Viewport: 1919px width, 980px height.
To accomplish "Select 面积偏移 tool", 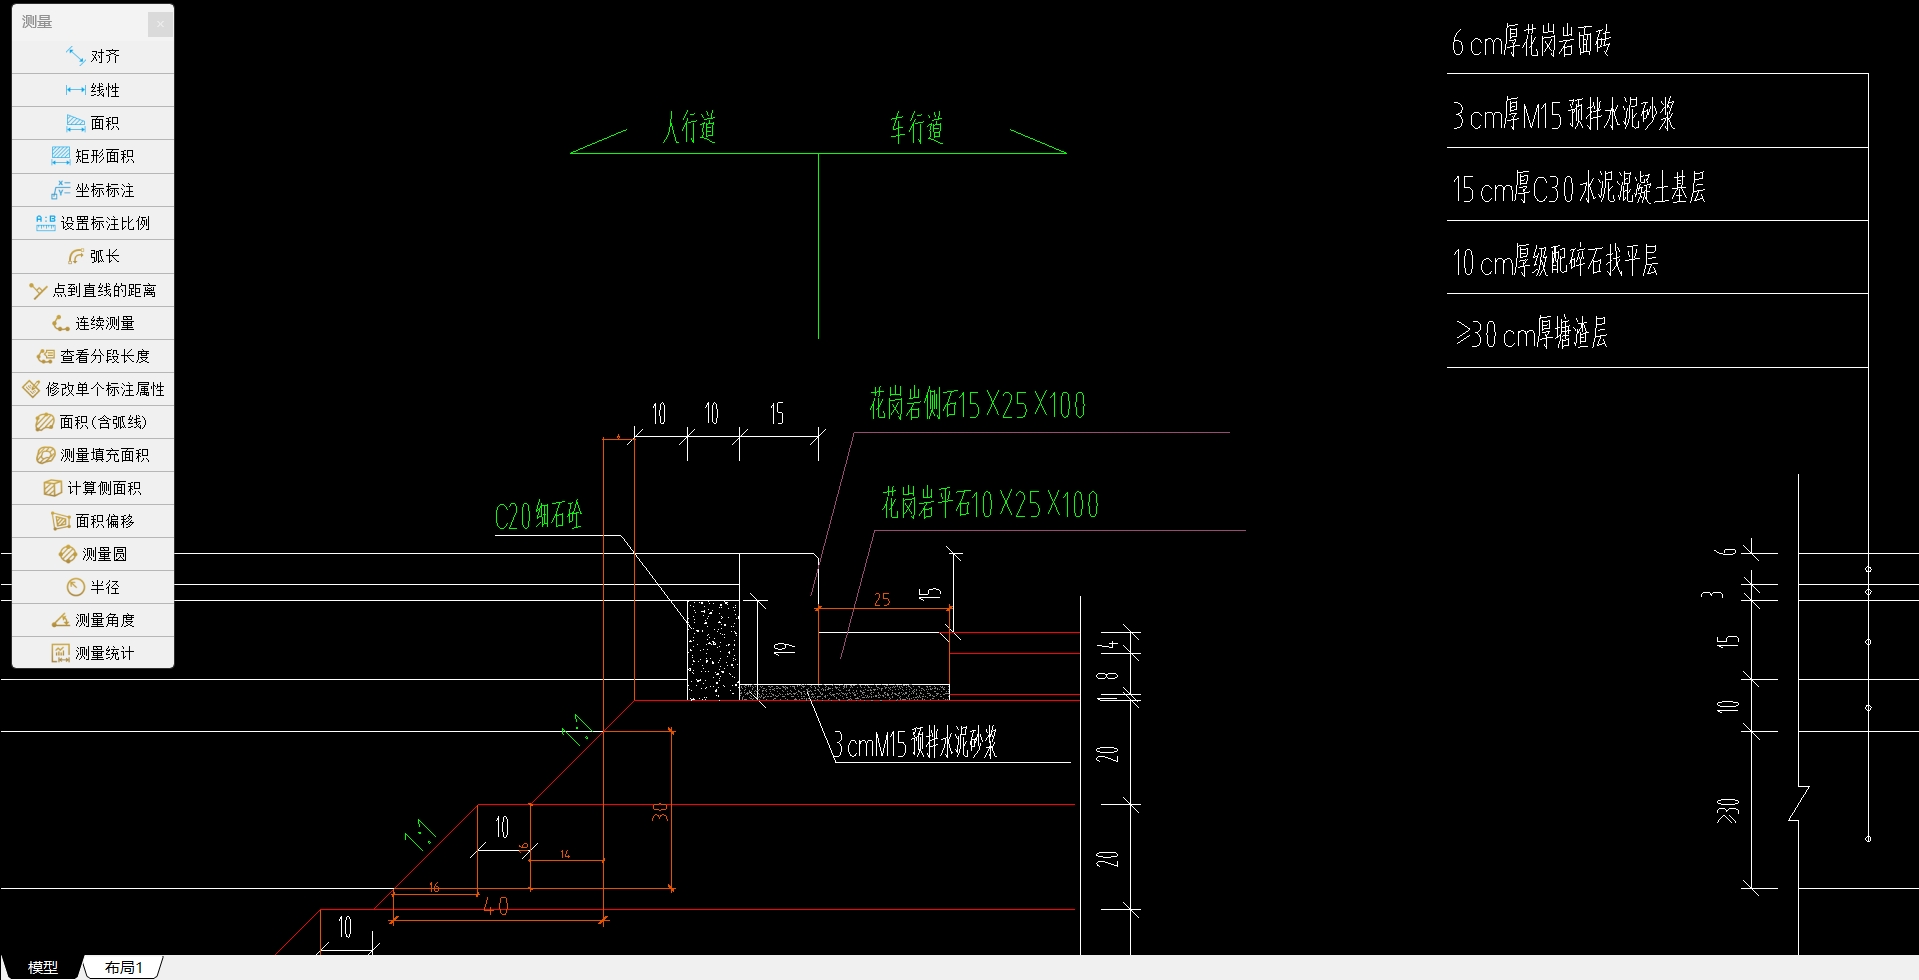I will (93, 521).
